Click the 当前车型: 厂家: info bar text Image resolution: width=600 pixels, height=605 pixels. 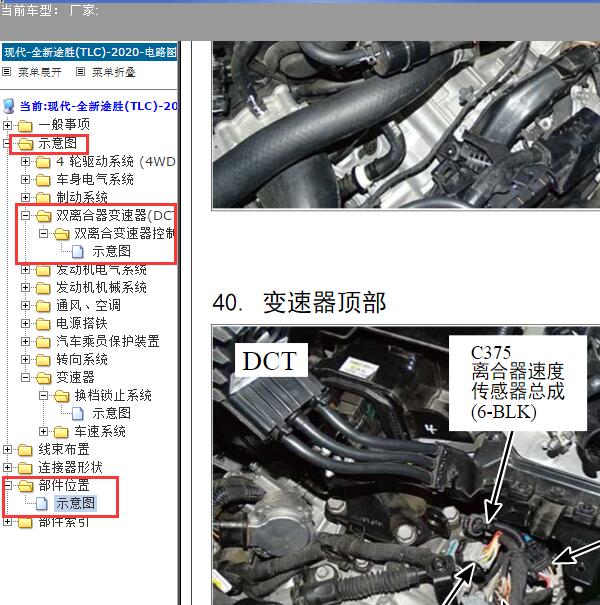point(49,10)
